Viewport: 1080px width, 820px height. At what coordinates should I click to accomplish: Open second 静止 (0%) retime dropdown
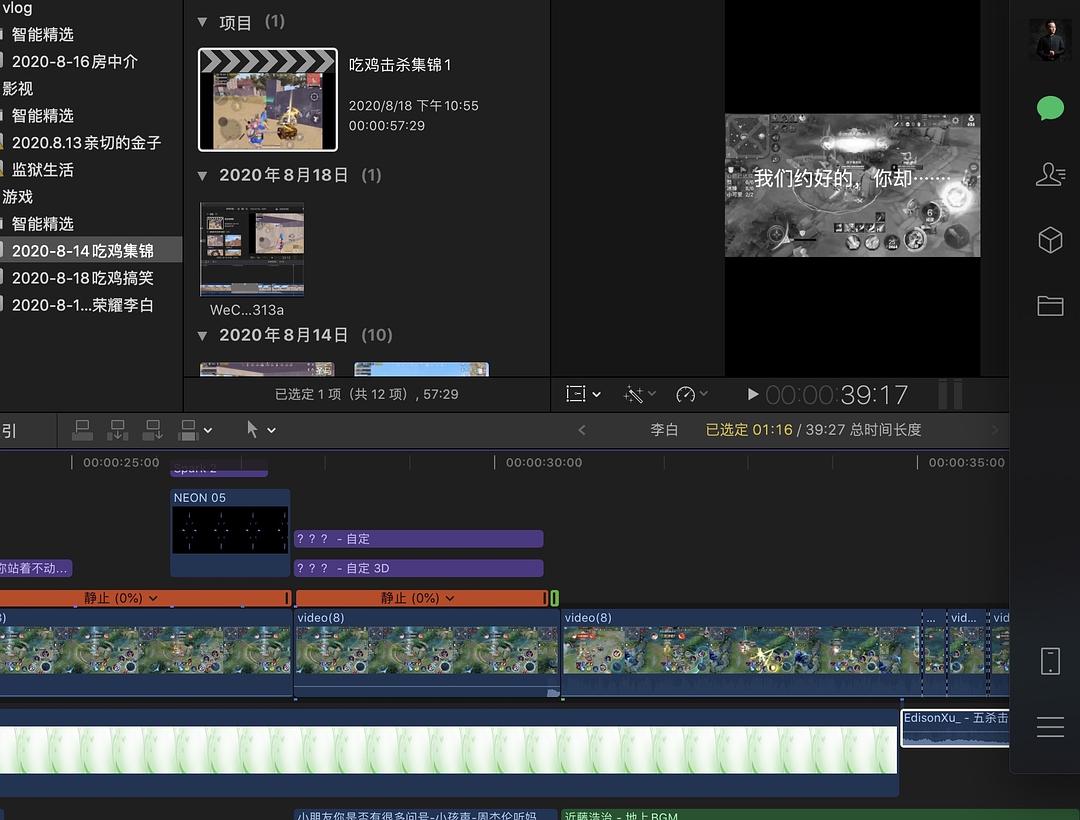(x=450, y=598)
